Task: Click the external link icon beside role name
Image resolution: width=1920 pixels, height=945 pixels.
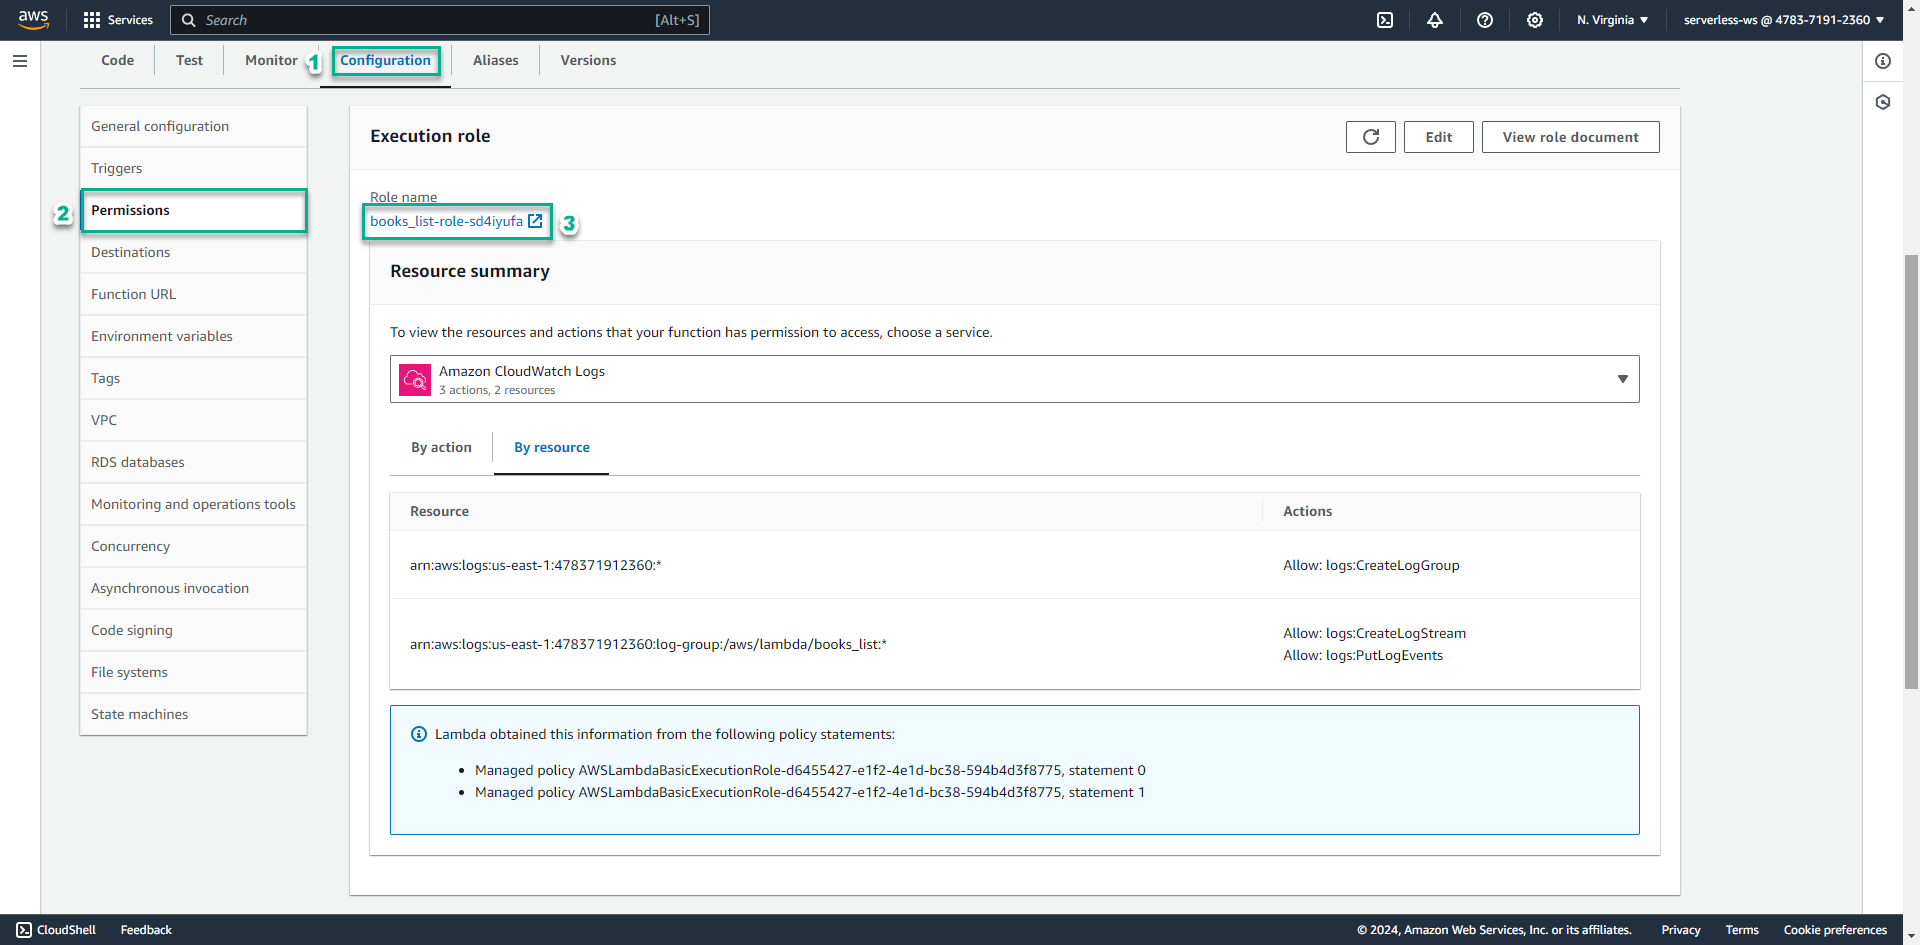Action: click(535, 221)
